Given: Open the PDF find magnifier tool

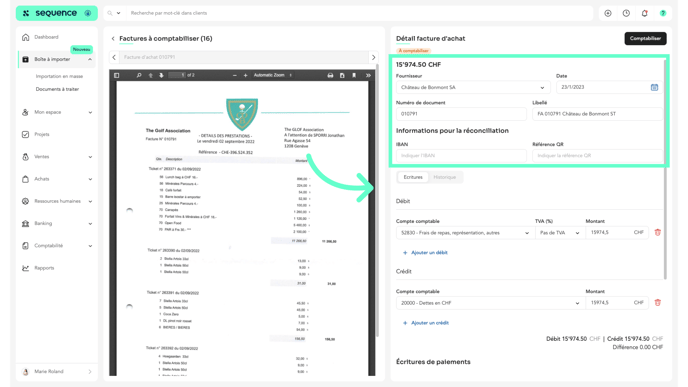Looking at the screenshot, I should click(x=139, y=75).
